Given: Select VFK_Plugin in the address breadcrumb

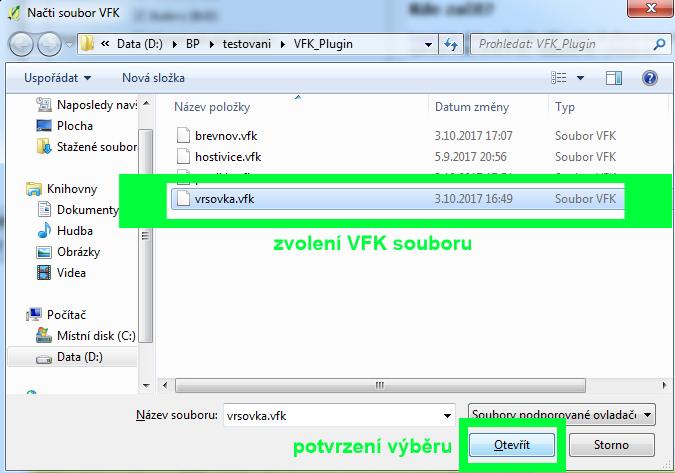Looking at the screenshot, I should 323,44.
